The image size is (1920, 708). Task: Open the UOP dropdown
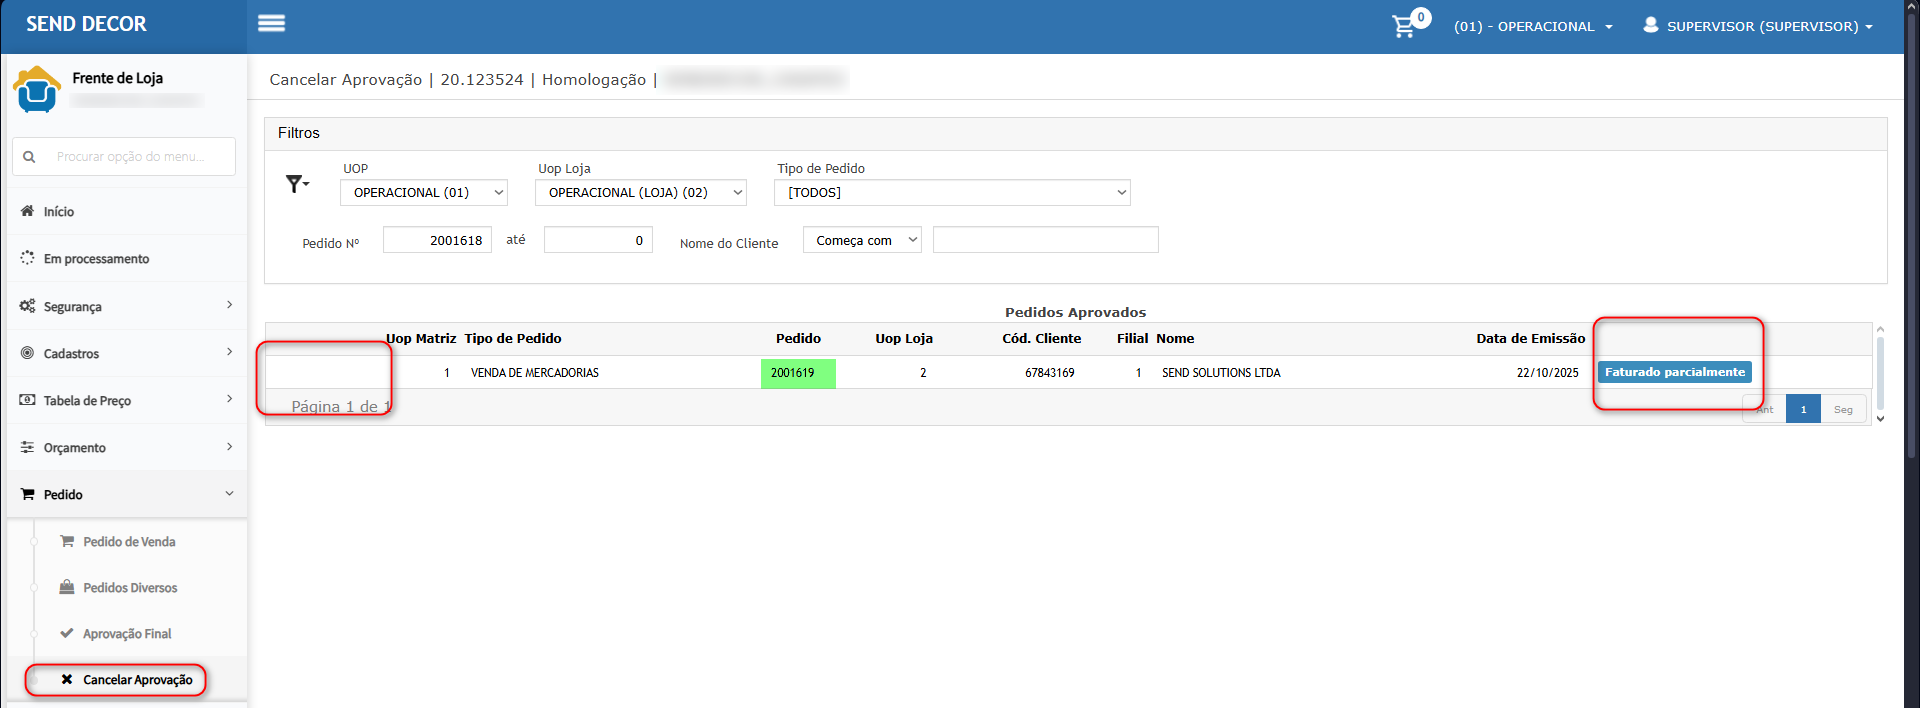pyautogui.click(x=423, y=193)
